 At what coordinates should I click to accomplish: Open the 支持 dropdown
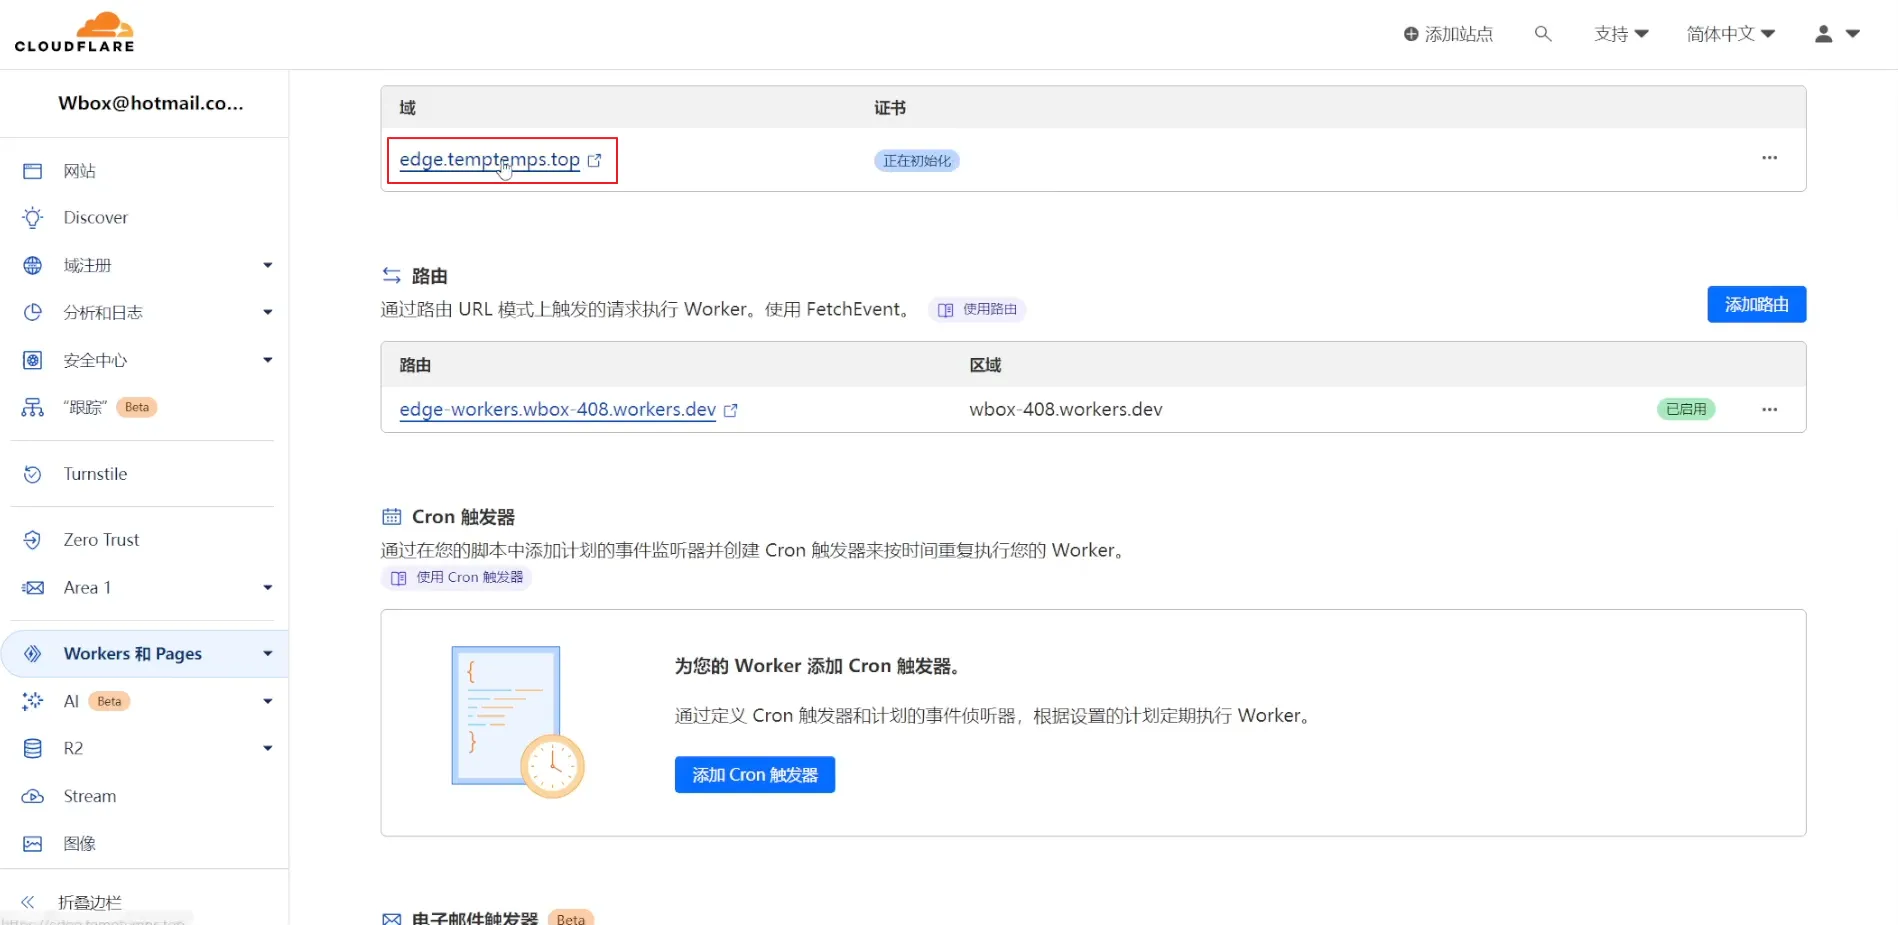[x=1621, y=34]
